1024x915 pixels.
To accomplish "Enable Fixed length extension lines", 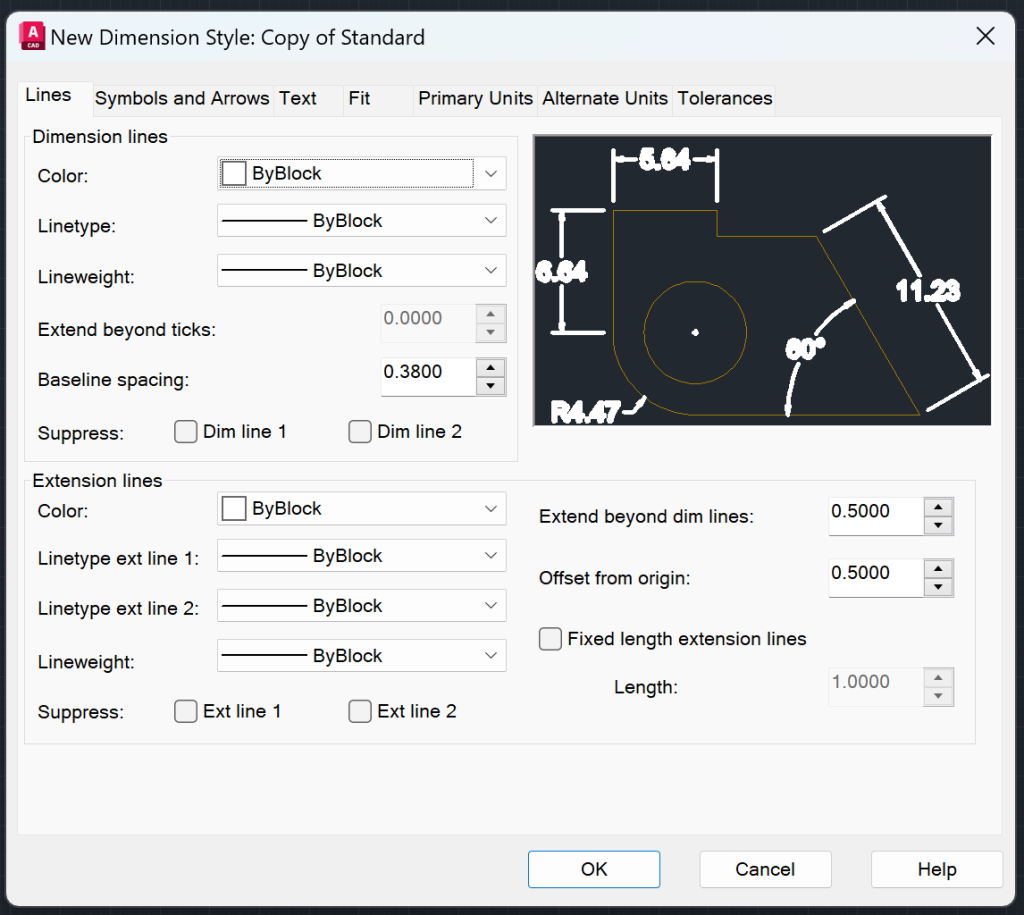I will click(550, 638).
